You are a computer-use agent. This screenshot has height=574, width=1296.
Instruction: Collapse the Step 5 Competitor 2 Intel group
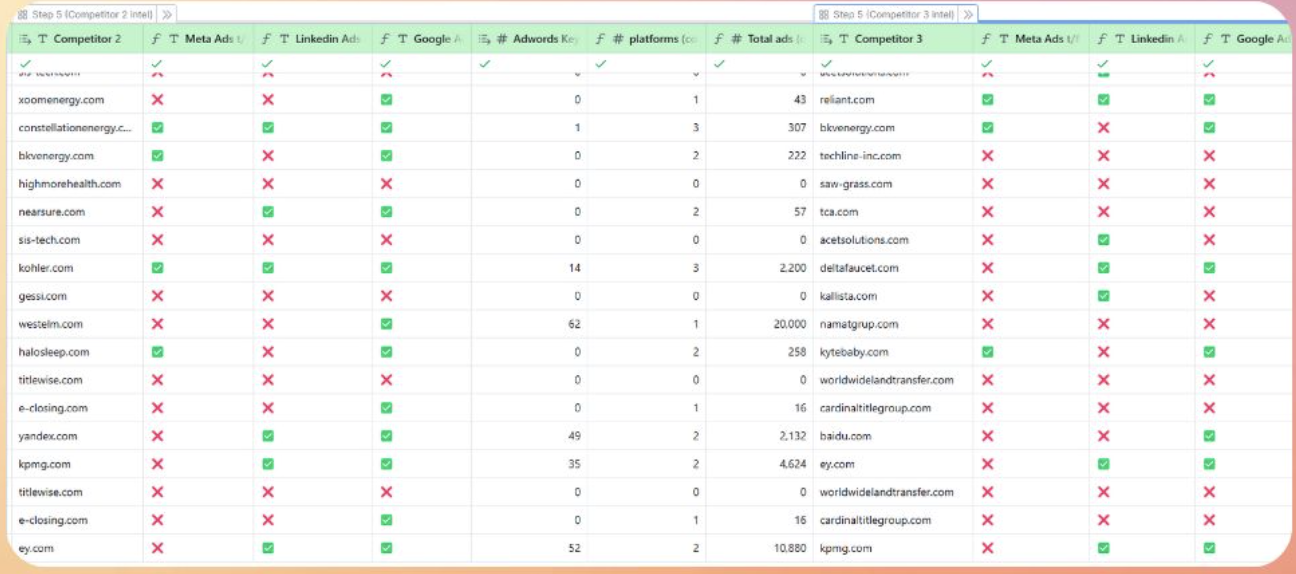[168, 15]
